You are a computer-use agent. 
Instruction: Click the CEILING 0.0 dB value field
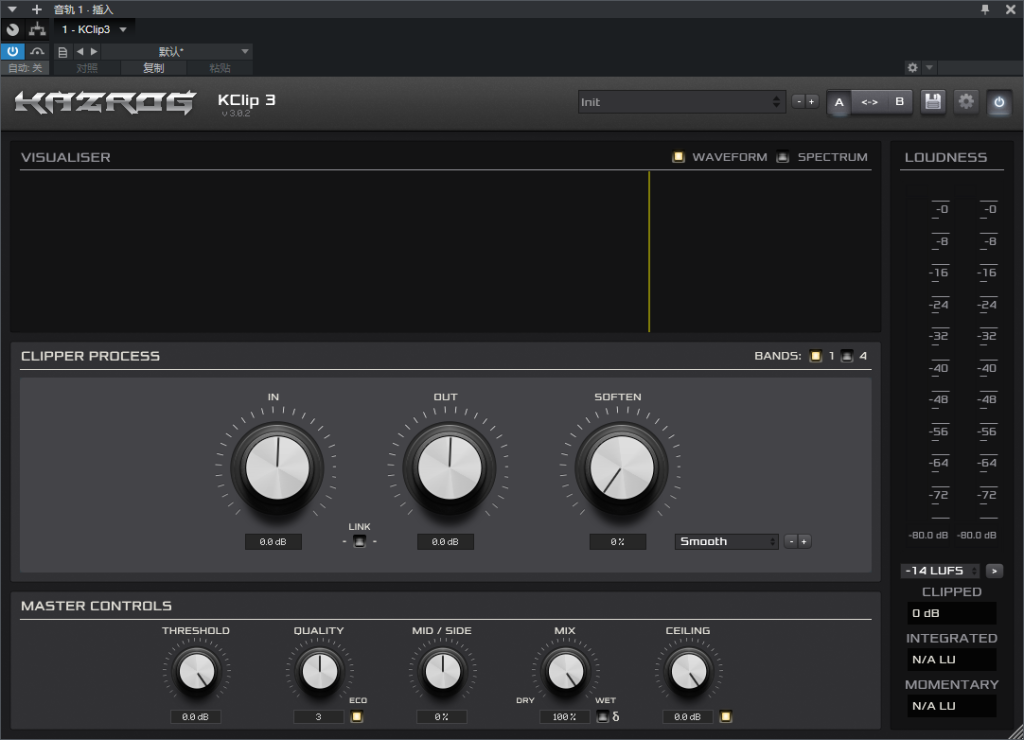[x=687, y=716]
